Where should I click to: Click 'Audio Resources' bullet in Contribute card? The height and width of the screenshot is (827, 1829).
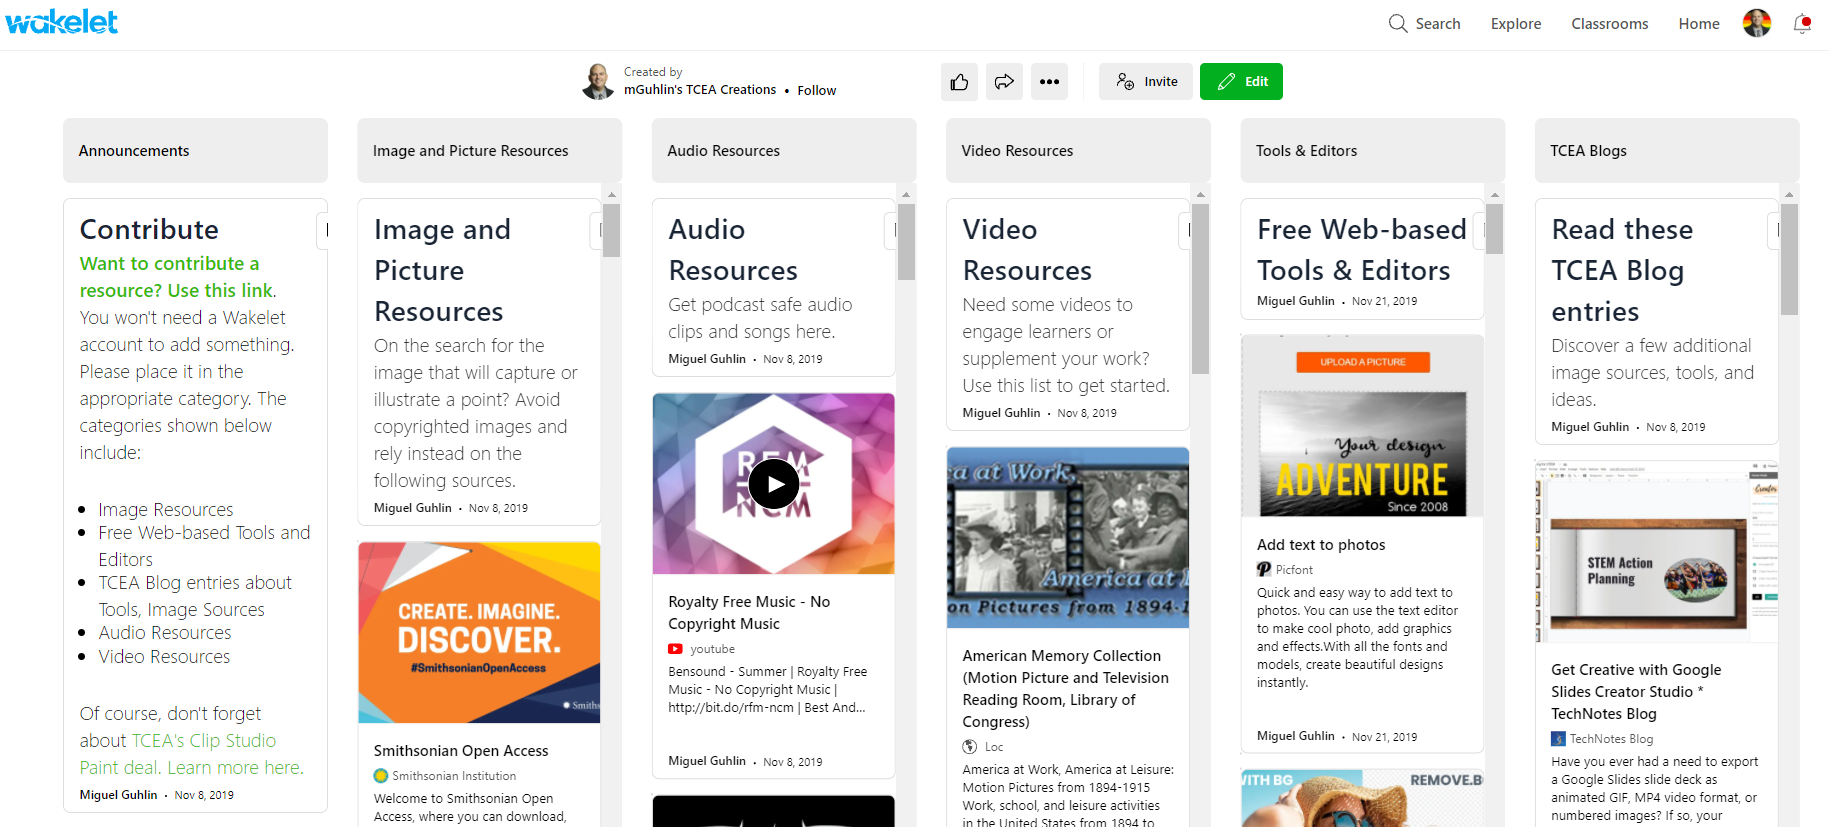(165, 632)
